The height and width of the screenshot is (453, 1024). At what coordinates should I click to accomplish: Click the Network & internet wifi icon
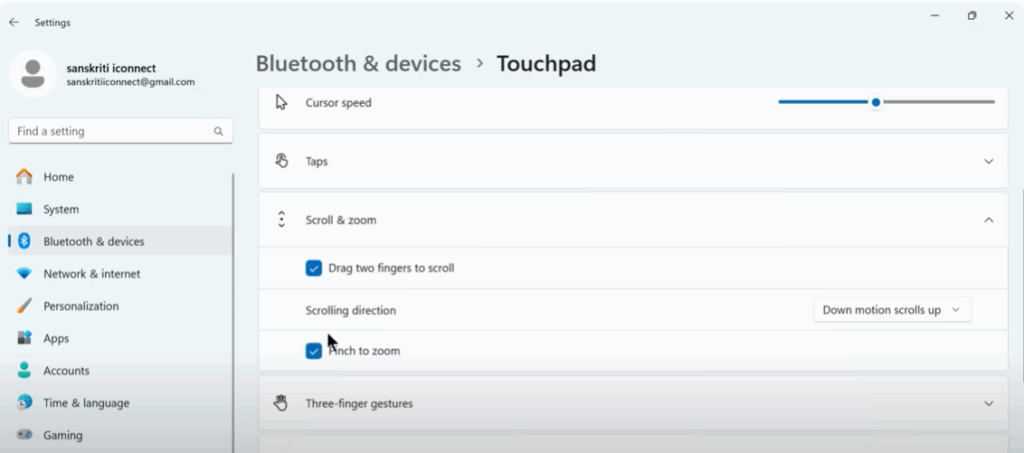[25, 274]
